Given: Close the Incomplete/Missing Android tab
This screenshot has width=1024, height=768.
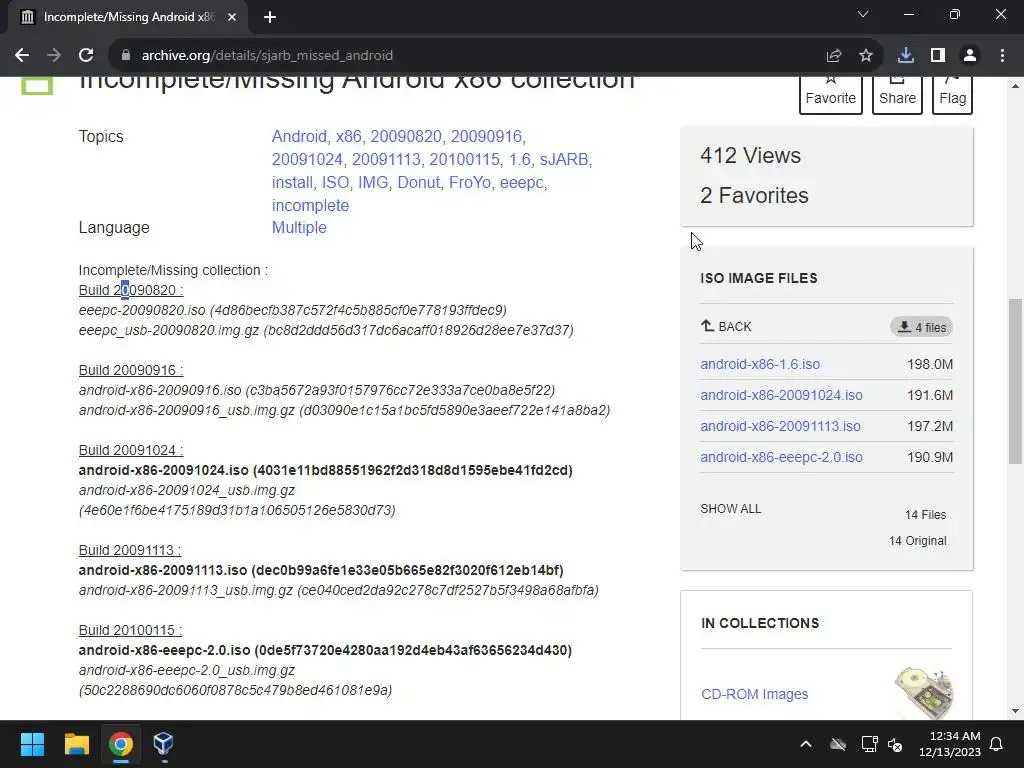Looking at the screenshot, I should click(x=232, y=17).
